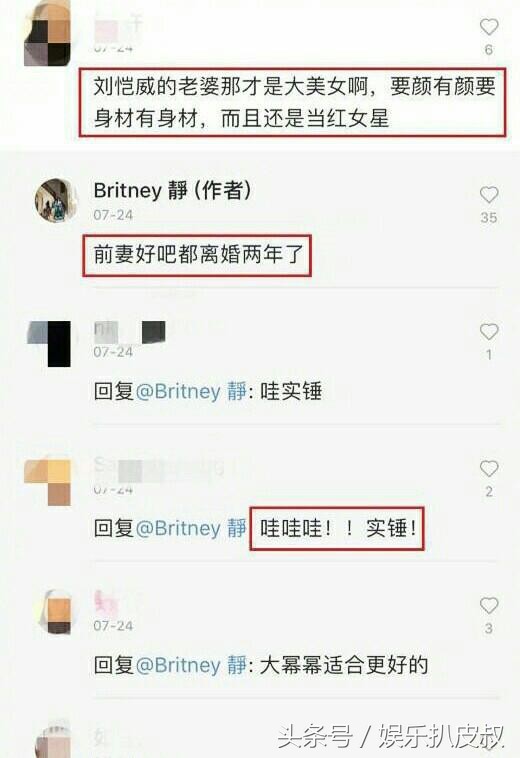Open the 哇哇哇 commenter's orange avatar
The height and width of the screenshot is (758, 520).
pyautogui.click(x=47, y=481)
